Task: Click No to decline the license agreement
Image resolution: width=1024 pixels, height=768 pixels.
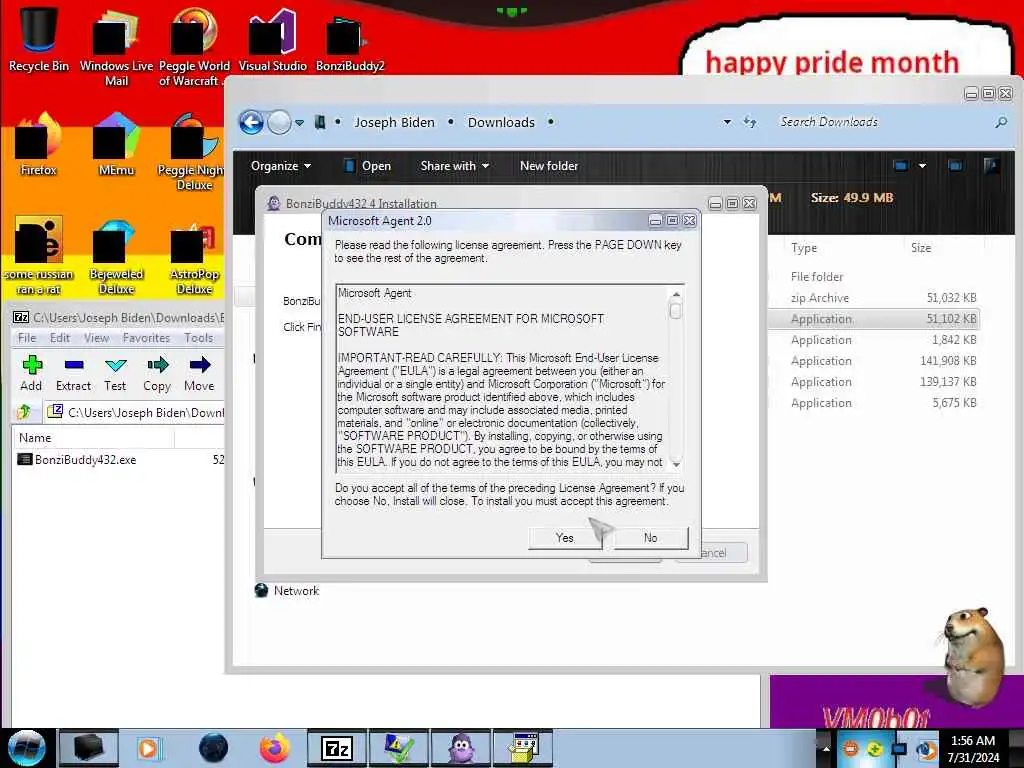Action: [x=650, y=538]
